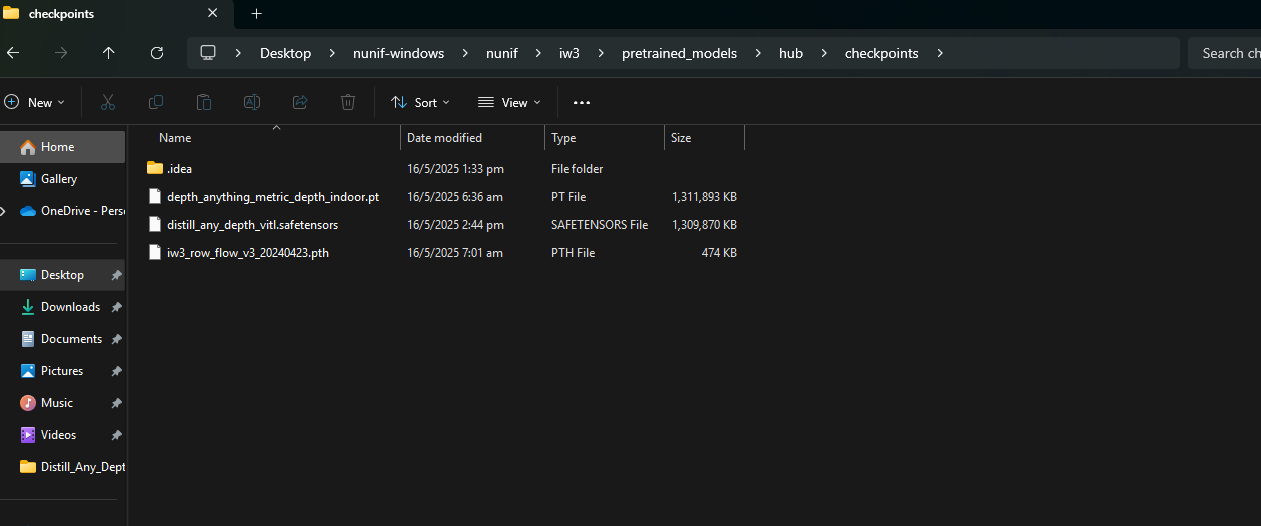The image size is (1261, 526).
Task: Go back with the back arrow
Action: (x=12, y=53)
